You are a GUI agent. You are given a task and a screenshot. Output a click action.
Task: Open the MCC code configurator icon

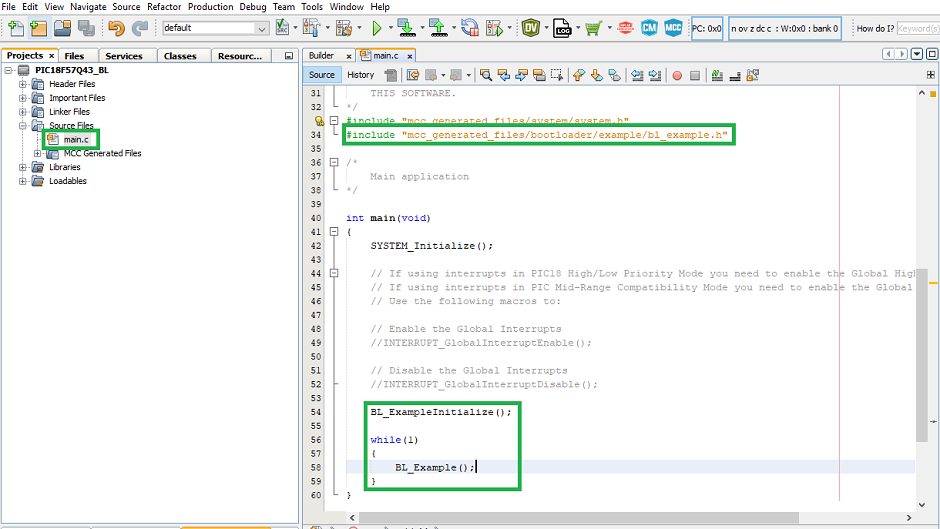[674, 28]
